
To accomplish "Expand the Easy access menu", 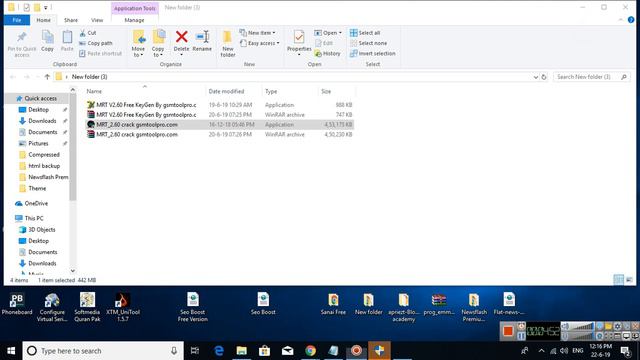I will point(260,43).
